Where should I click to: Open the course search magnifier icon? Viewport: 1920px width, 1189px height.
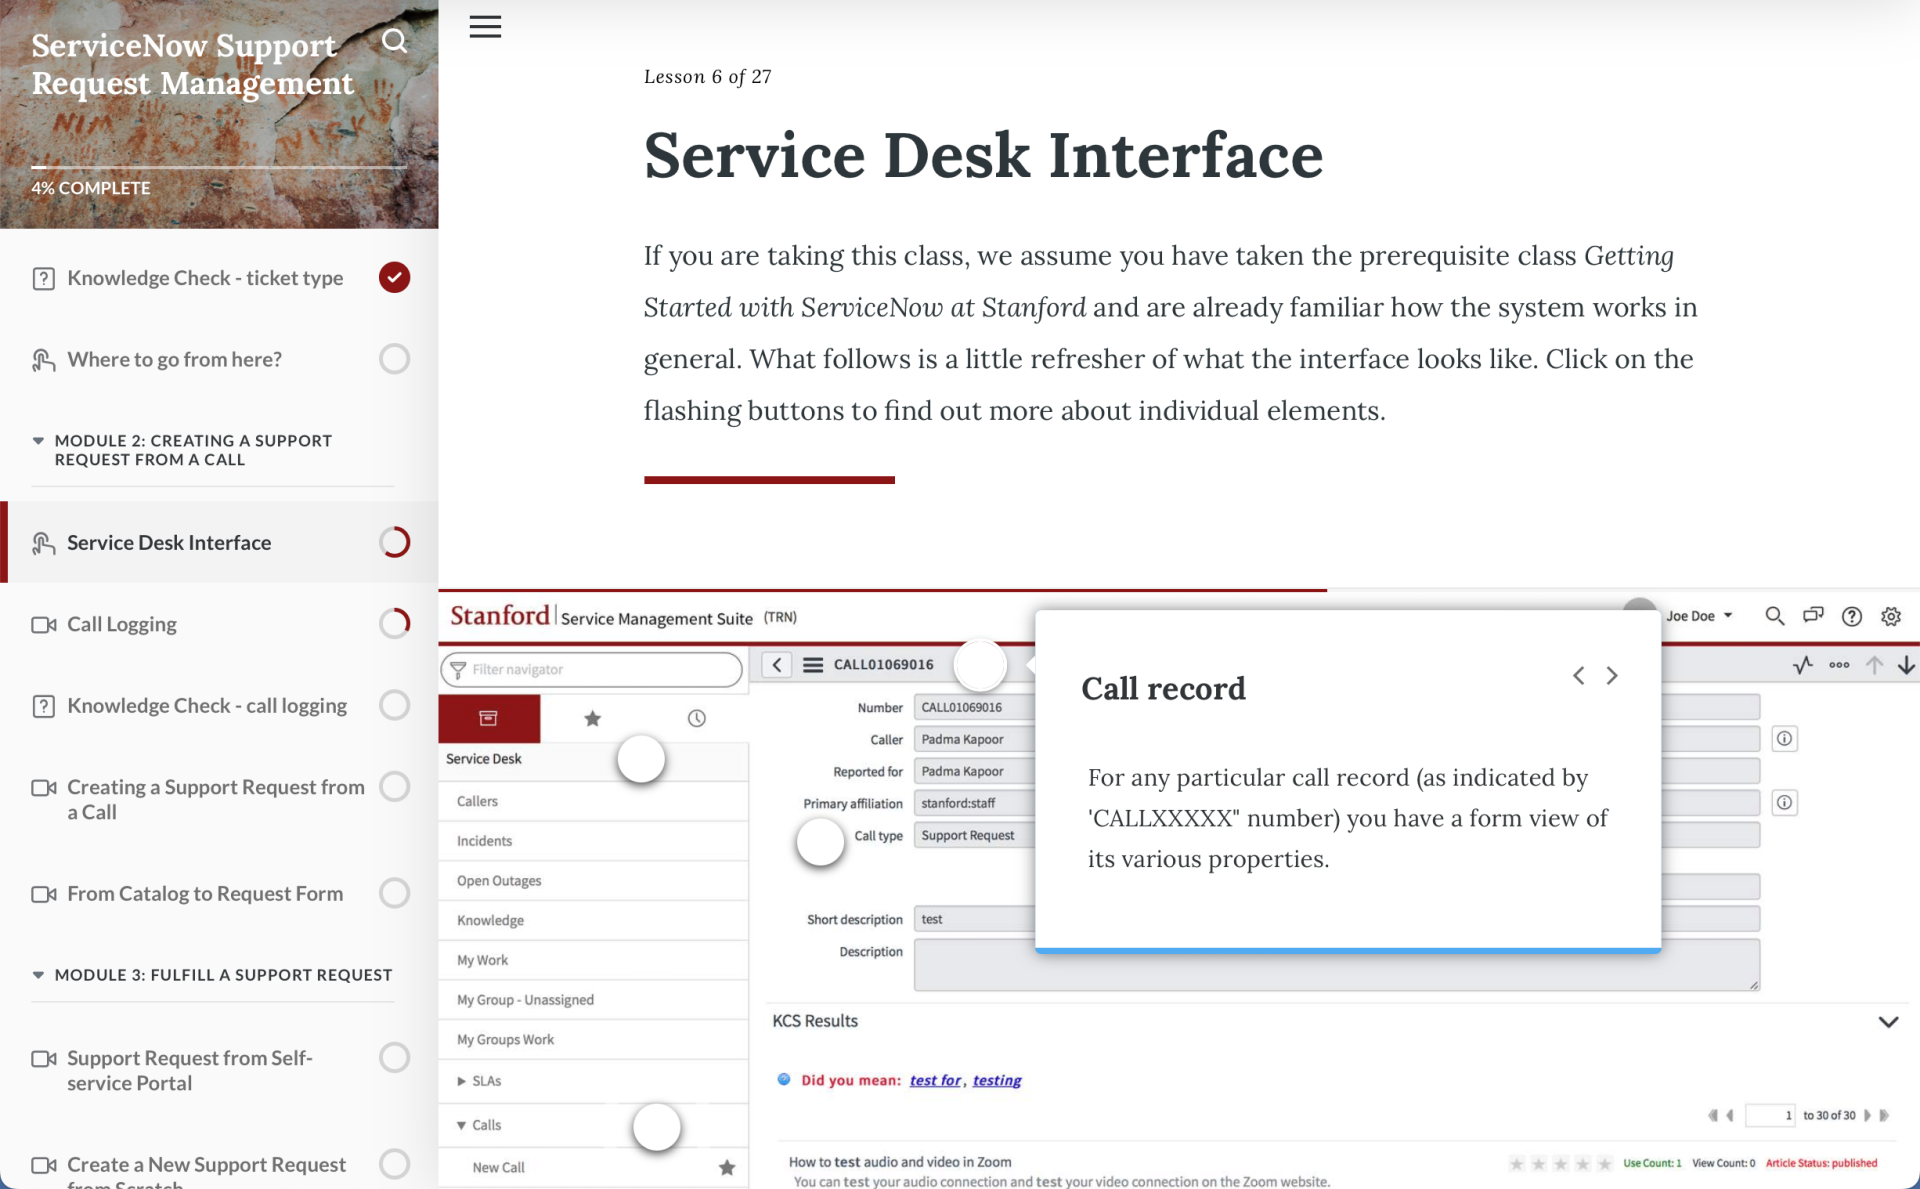click(394, 41)
